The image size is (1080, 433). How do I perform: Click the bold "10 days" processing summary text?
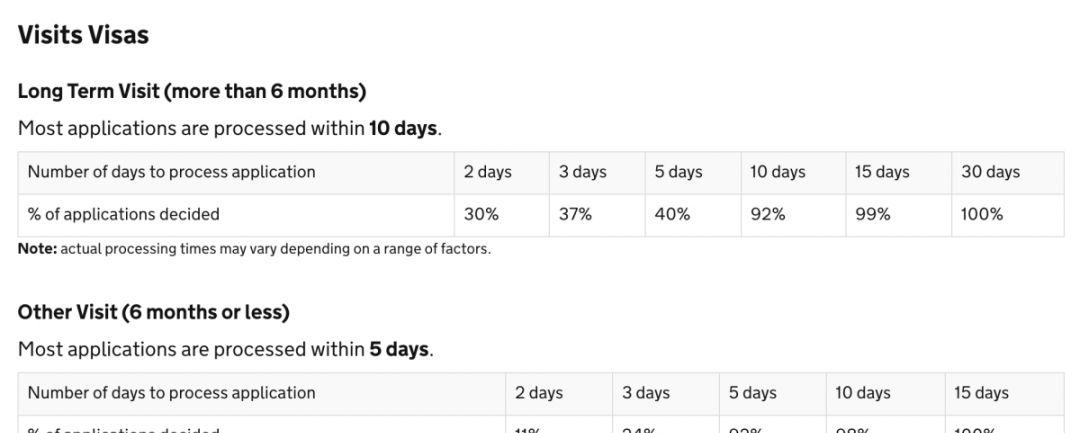pos(404,129)
